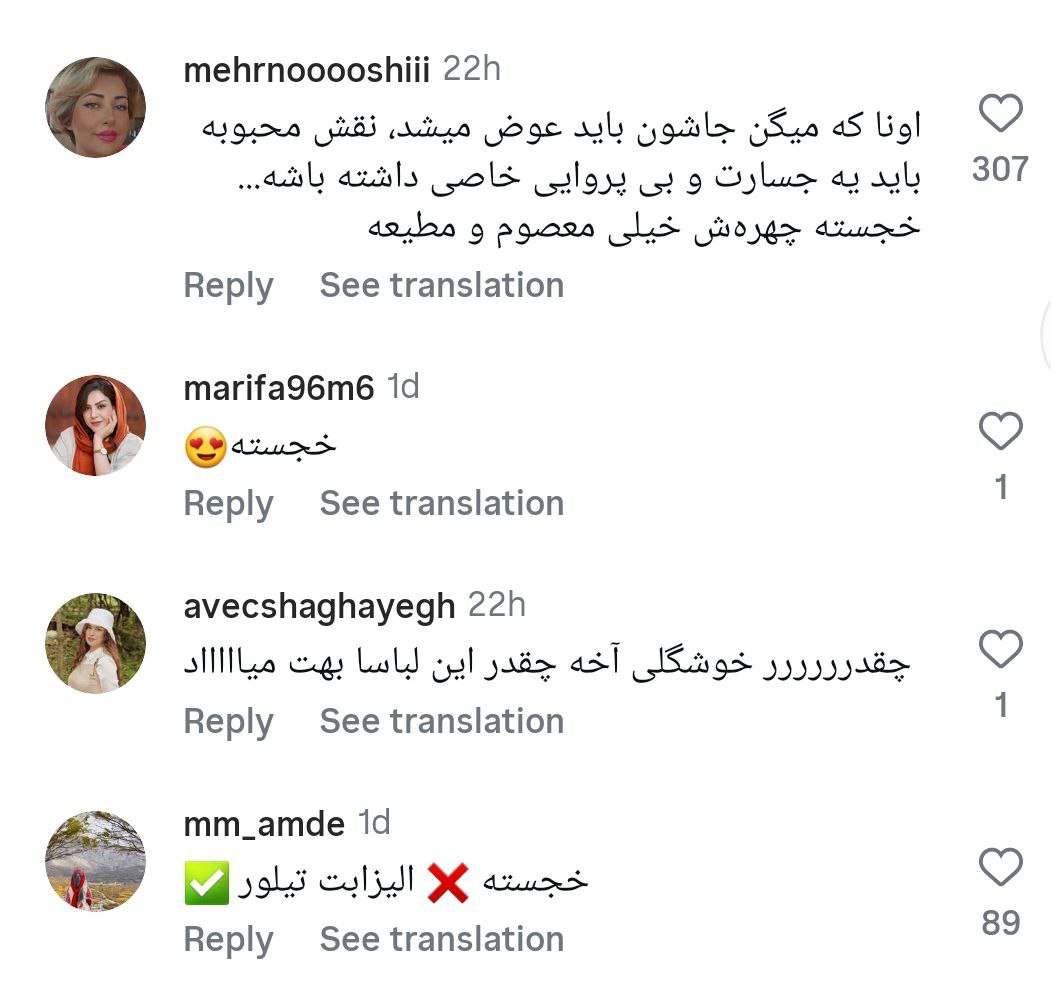Go to marifa96m6's username

coord(279,389)
